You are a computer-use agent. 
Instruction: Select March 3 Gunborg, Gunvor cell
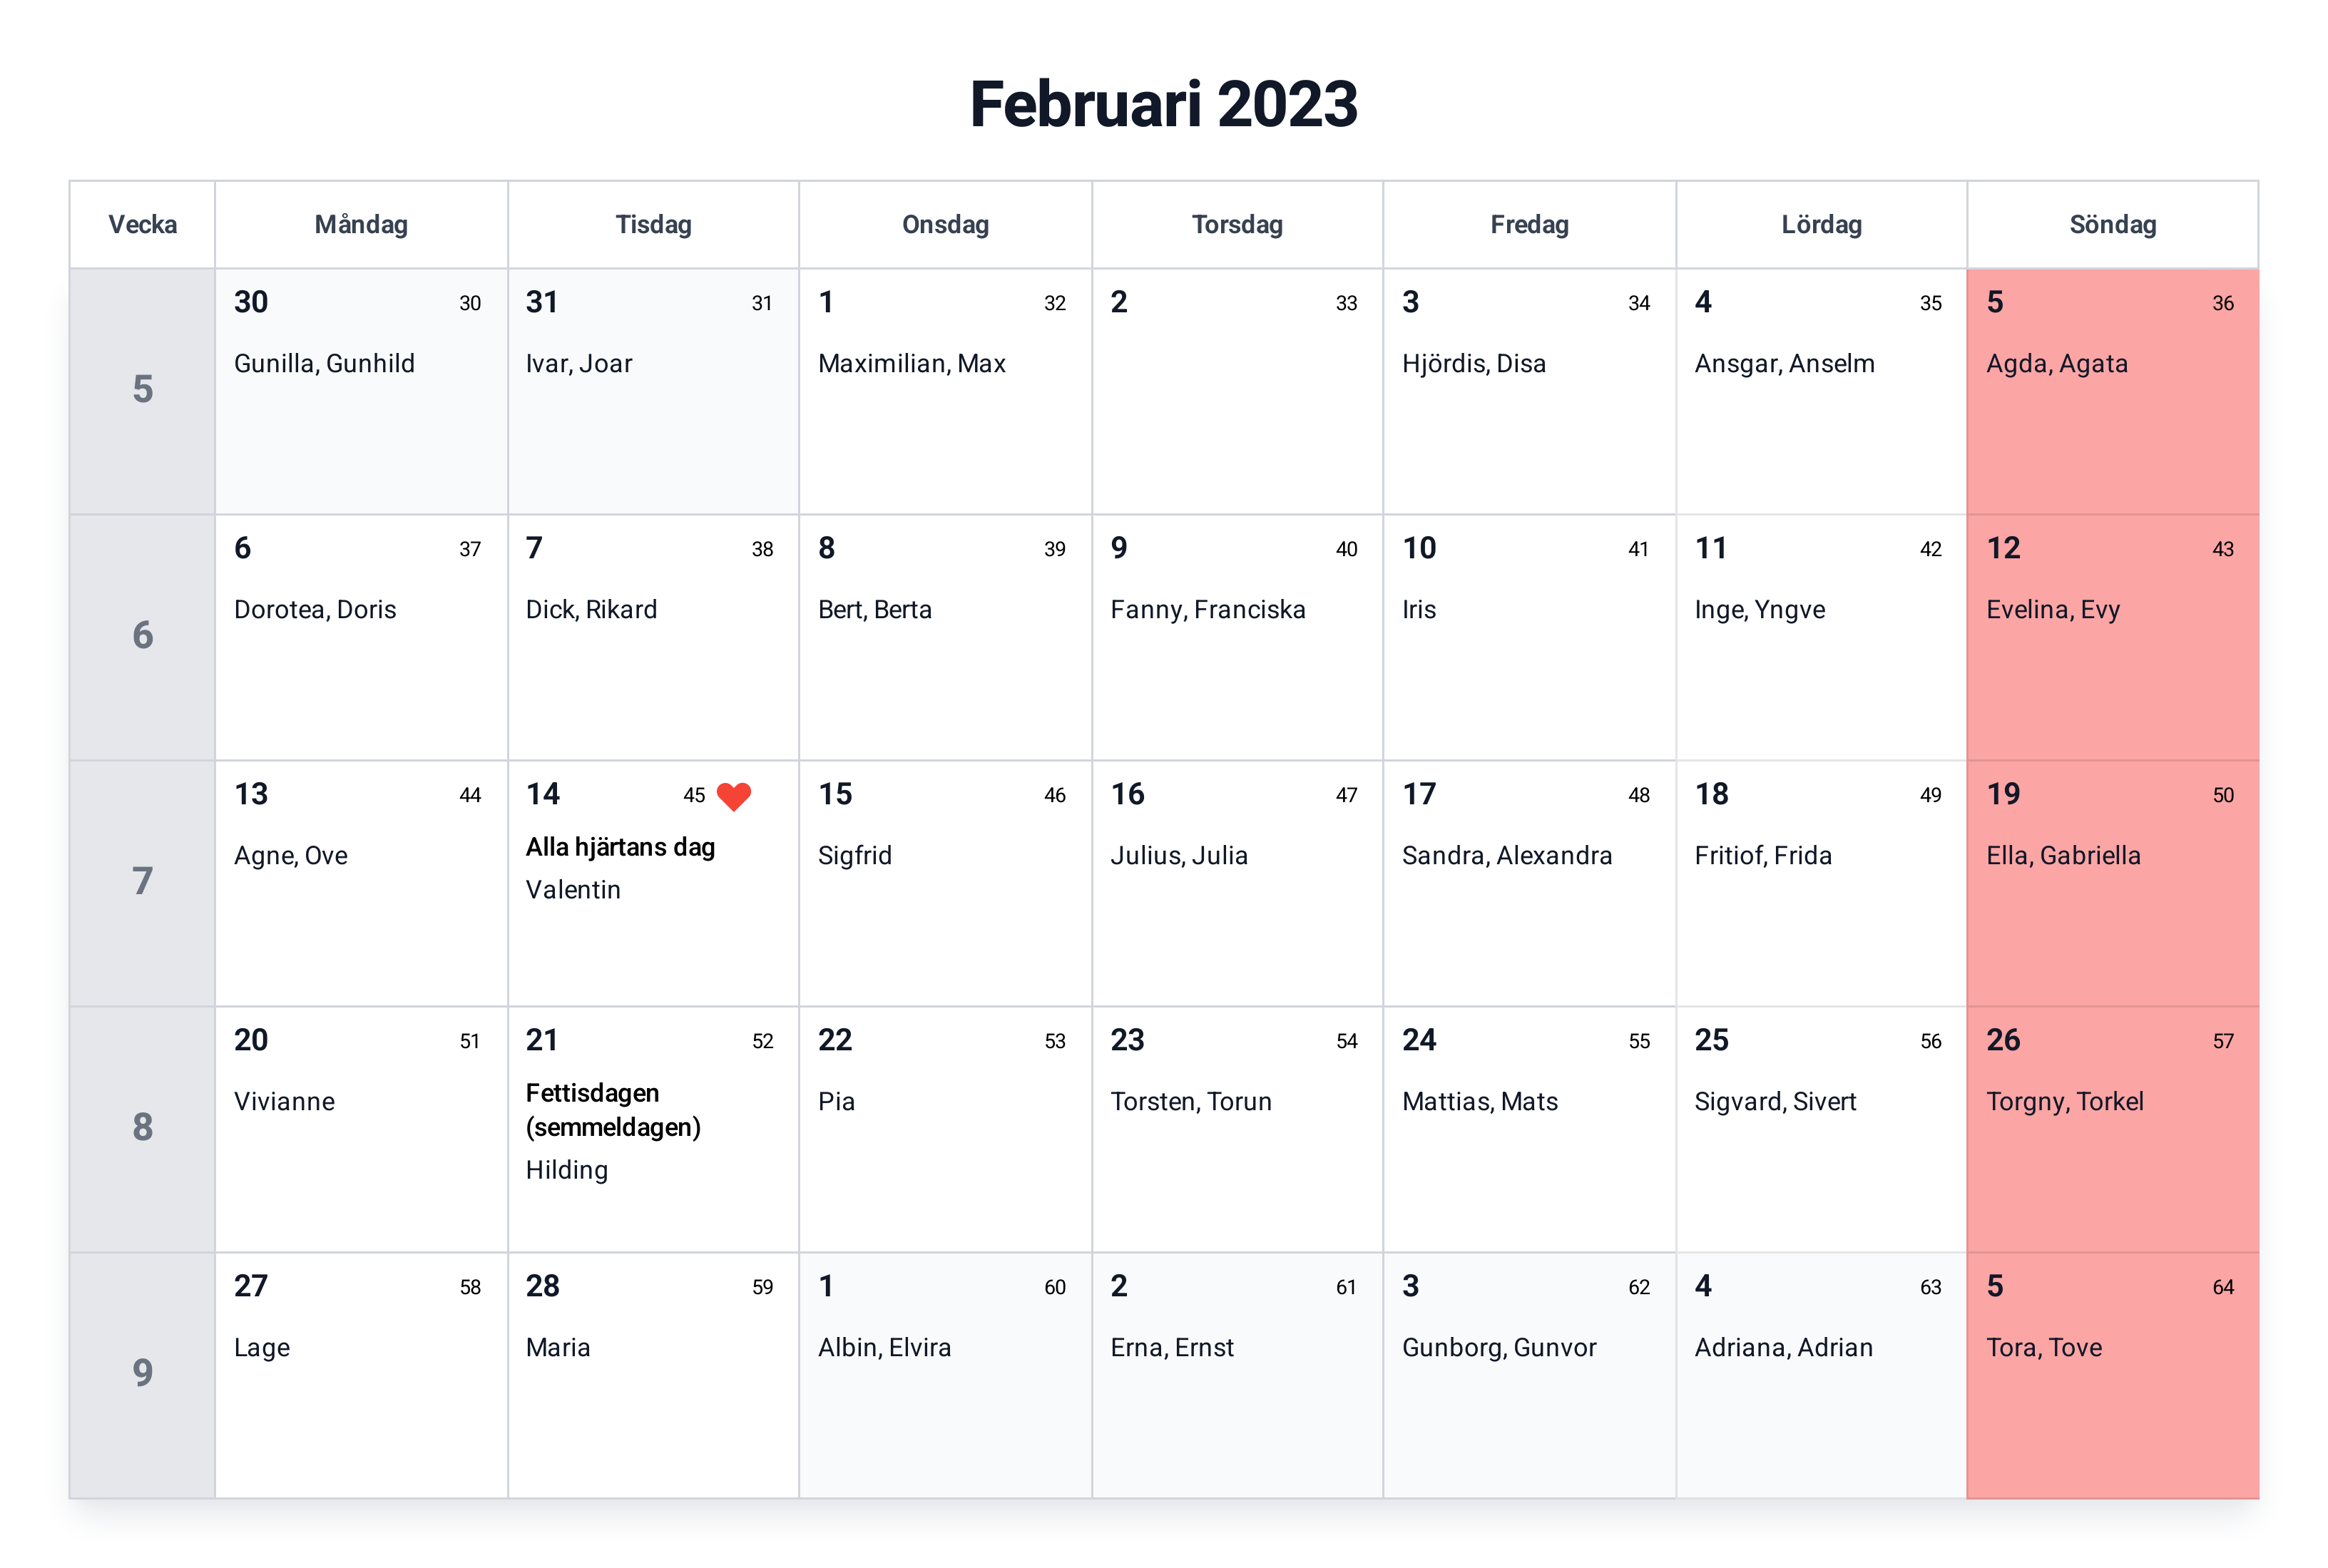point(1529,1375)
